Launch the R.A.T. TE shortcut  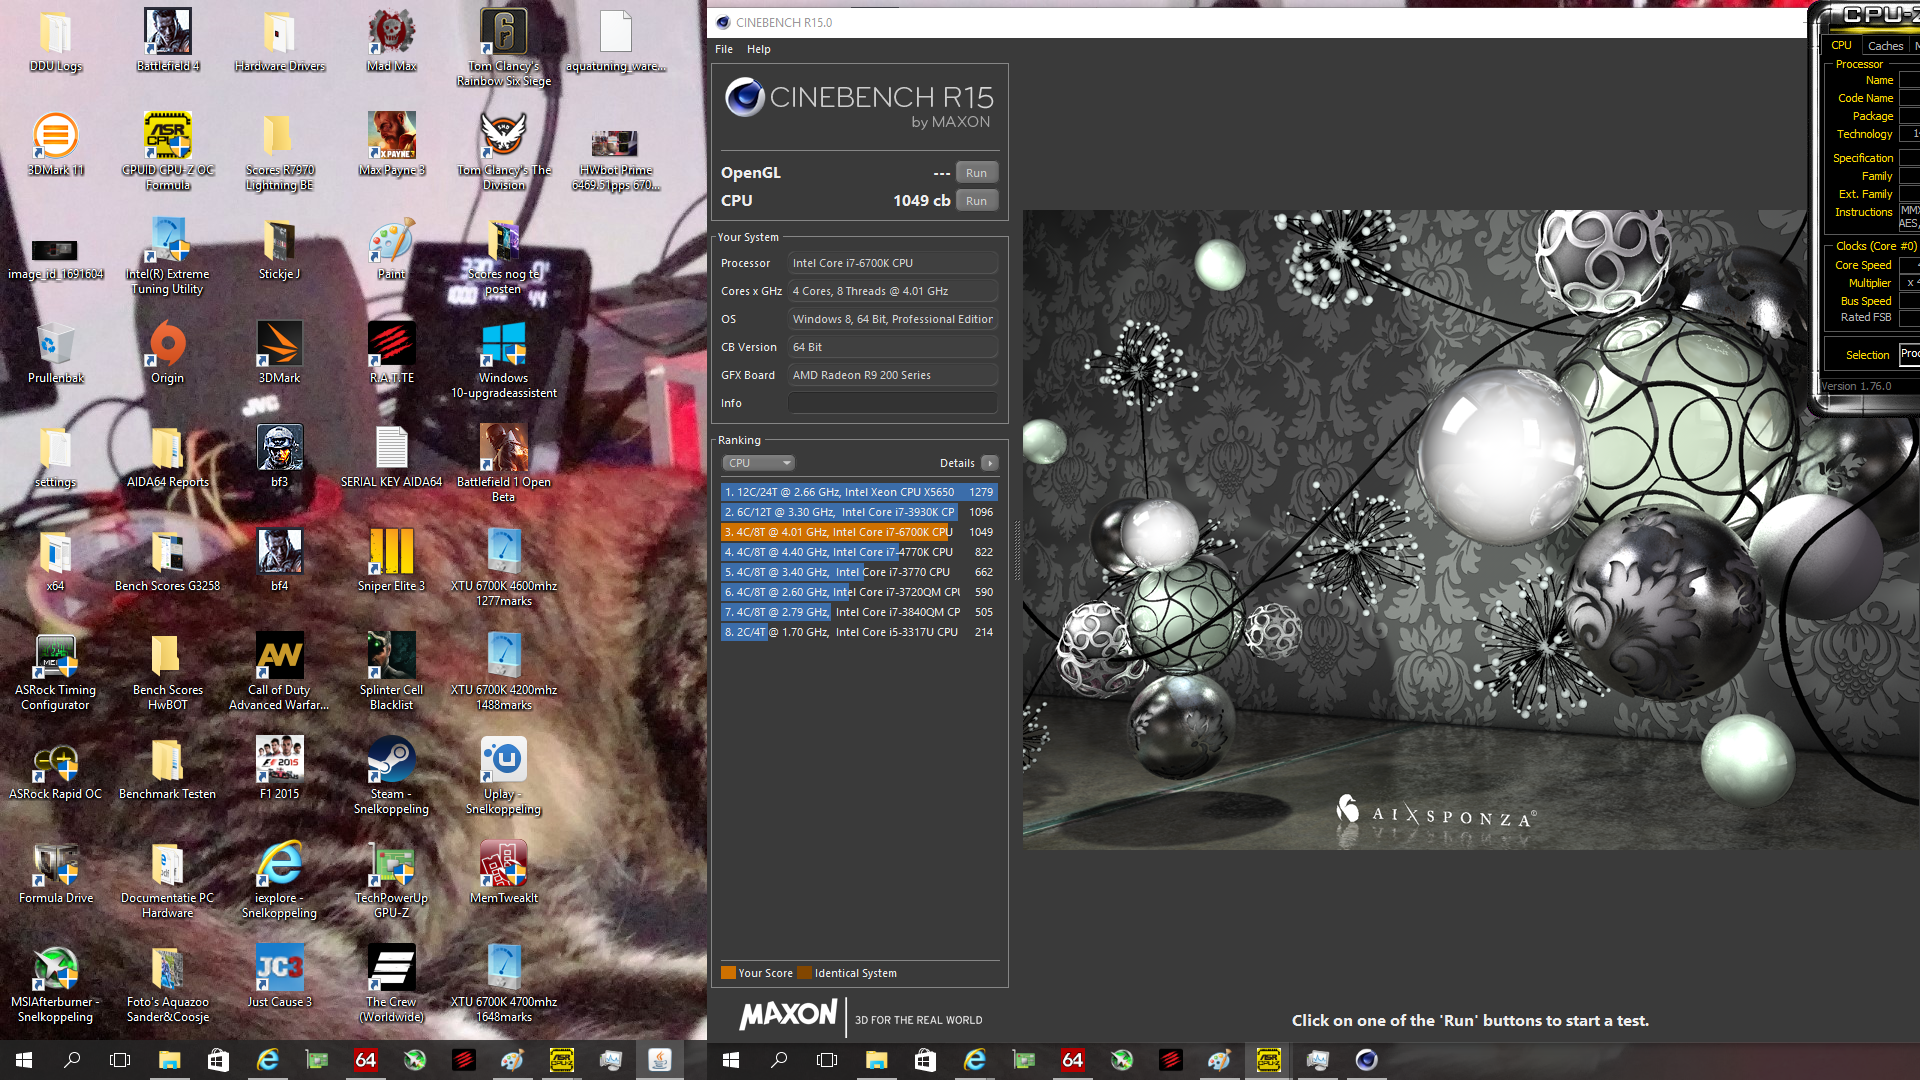(392, 352)
